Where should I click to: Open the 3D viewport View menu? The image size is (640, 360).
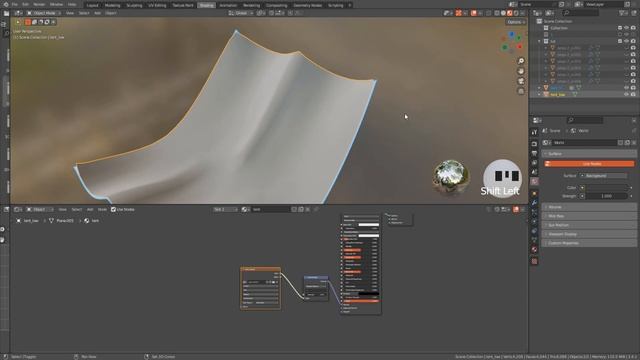tap(70, 13)
